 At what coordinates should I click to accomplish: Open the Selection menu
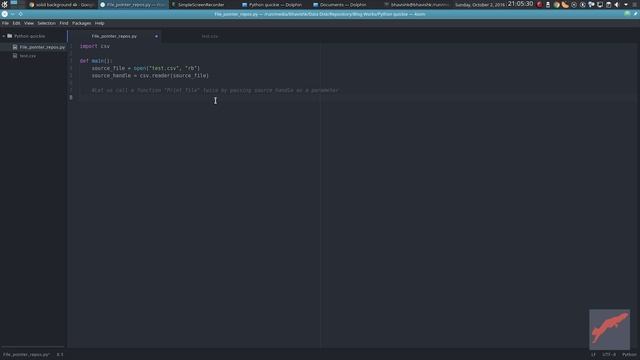tap(47, 23)
